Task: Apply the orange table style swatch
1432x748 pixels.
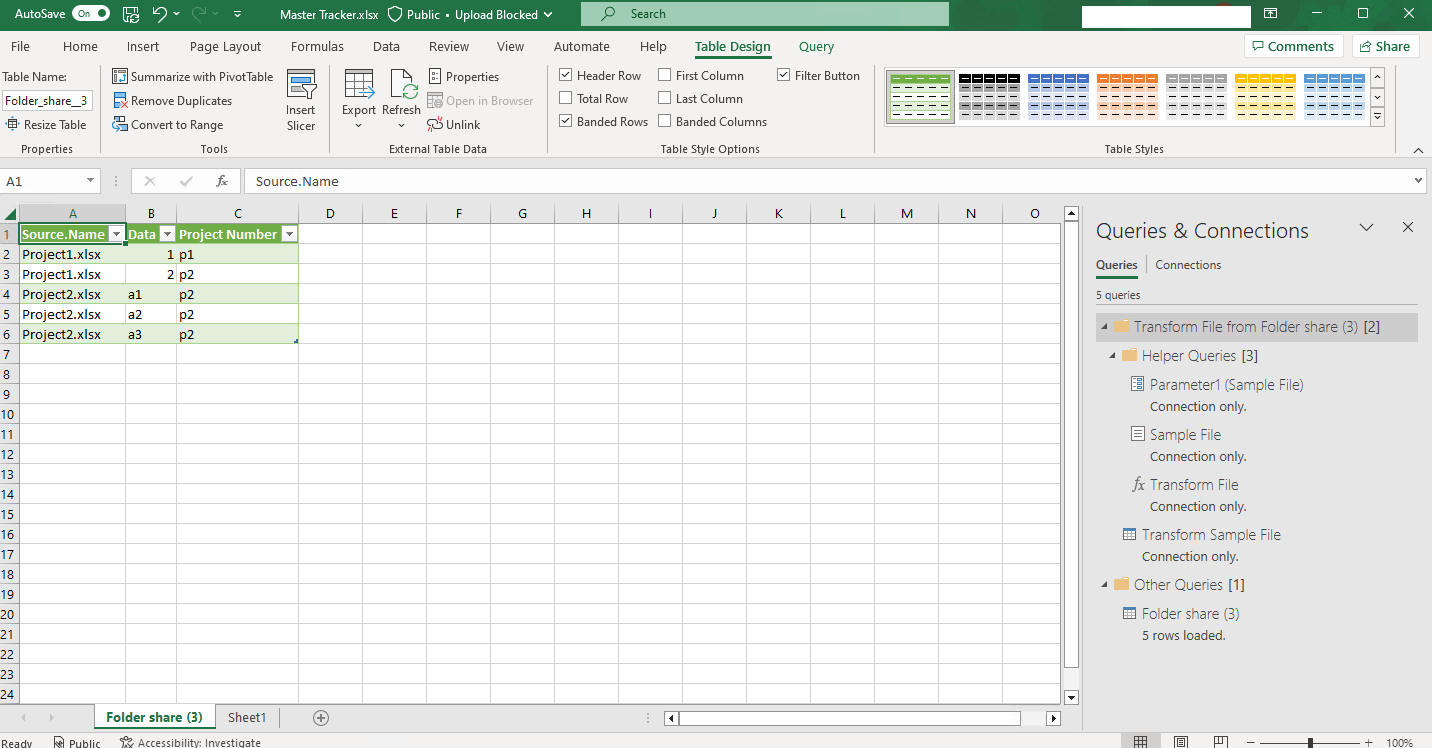Action: [x=1127, y=97]
